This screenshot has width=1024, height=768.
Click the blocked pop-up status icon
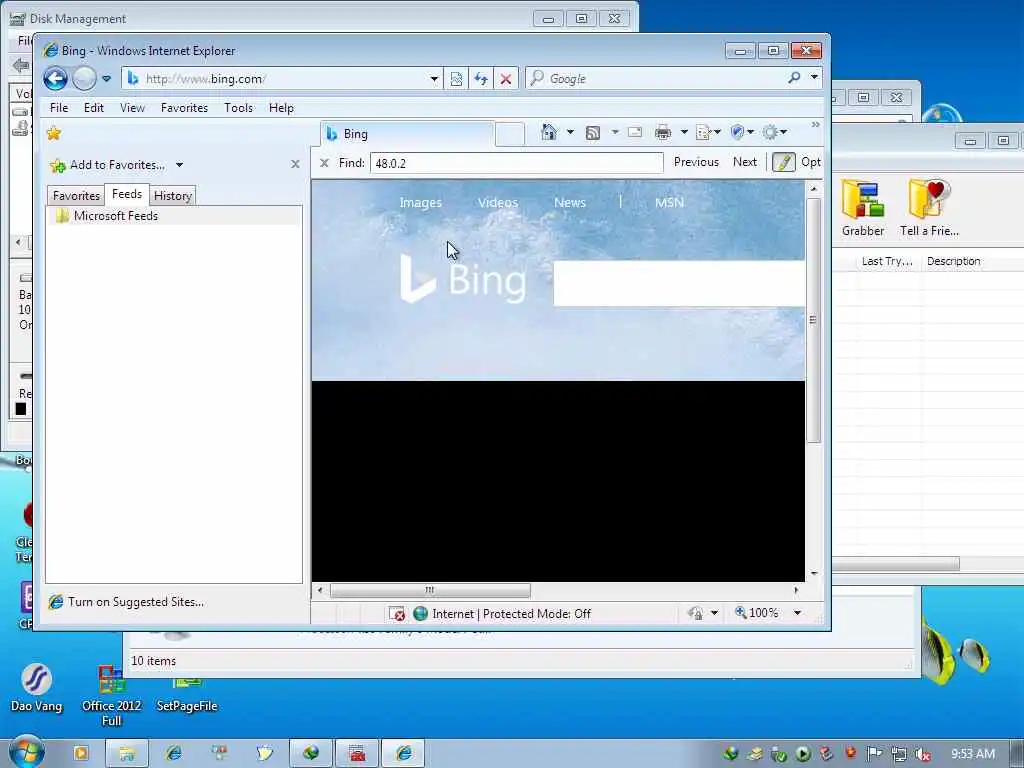click(396, 614)
